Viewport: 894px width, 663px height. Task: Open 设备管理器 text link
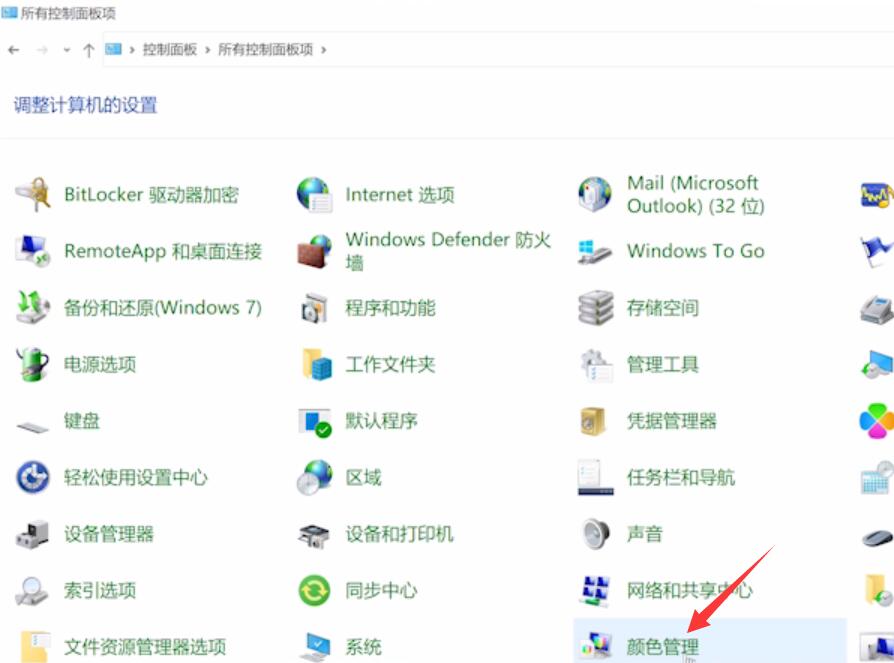point(109,534)
